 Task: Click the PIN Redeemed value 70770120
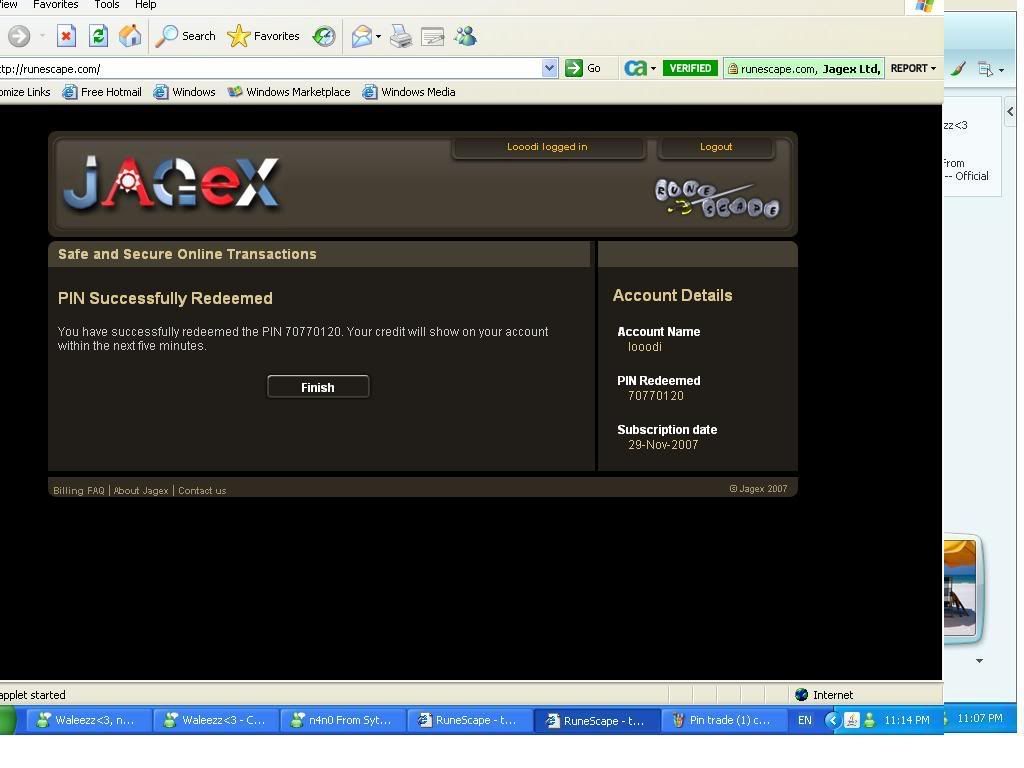point(656,396)
